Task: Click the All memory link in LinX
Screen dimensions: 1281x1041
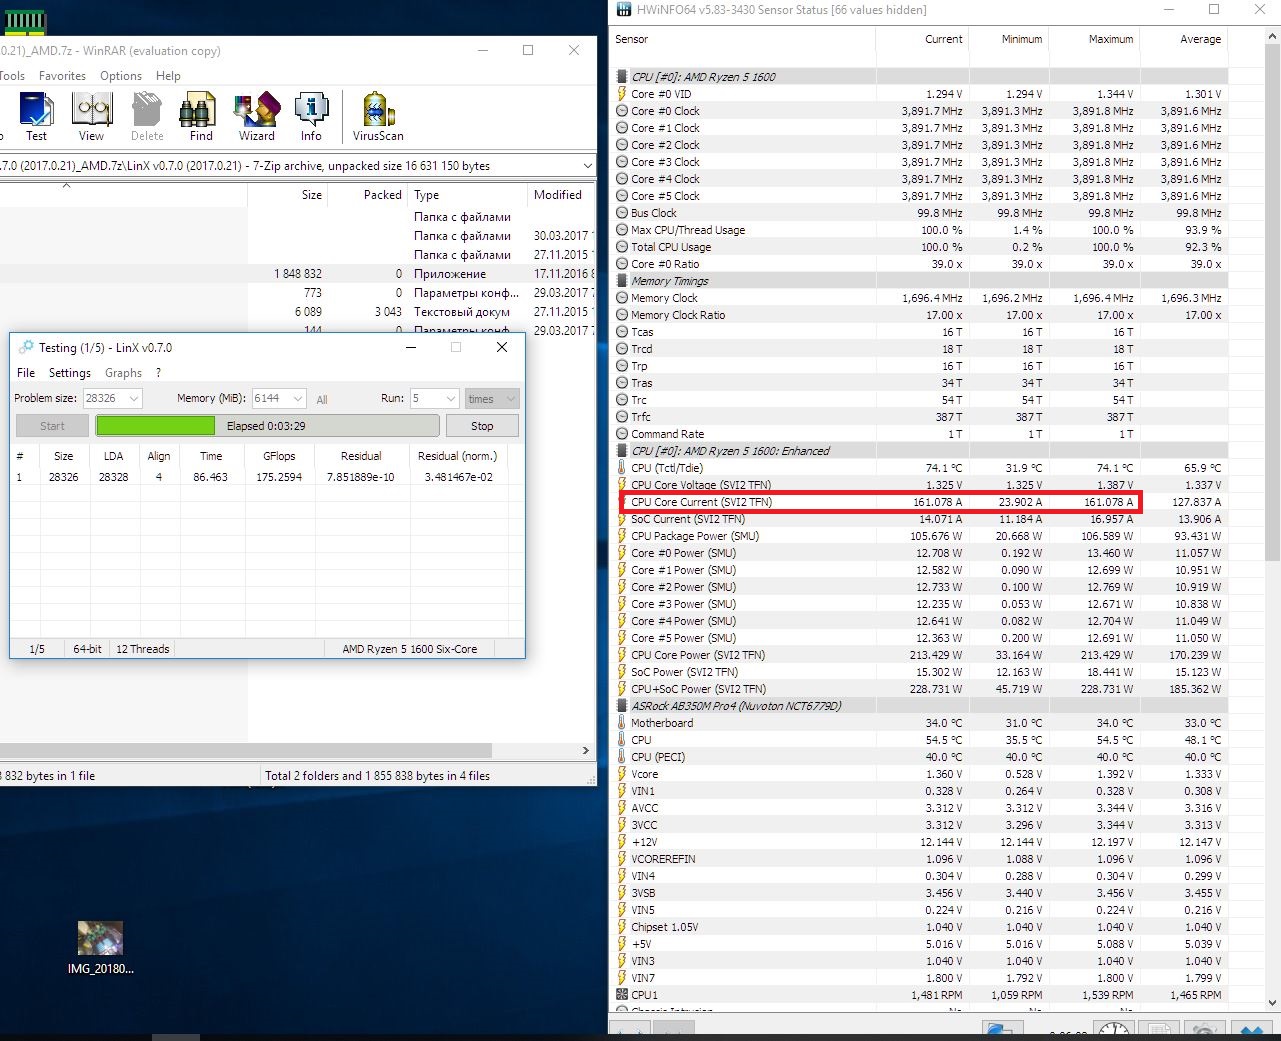Action: (322, 400)
